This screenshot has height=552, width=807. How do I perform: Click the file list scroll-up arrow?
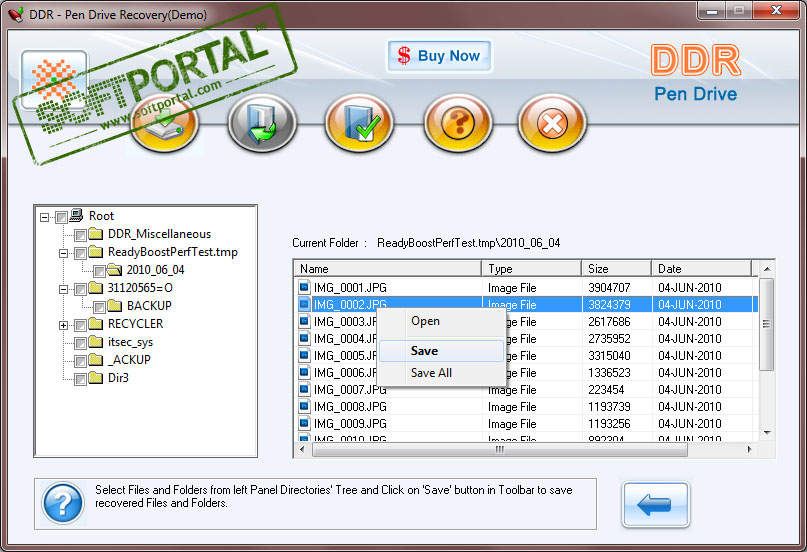pyautogui.click(x=767, y=269)
